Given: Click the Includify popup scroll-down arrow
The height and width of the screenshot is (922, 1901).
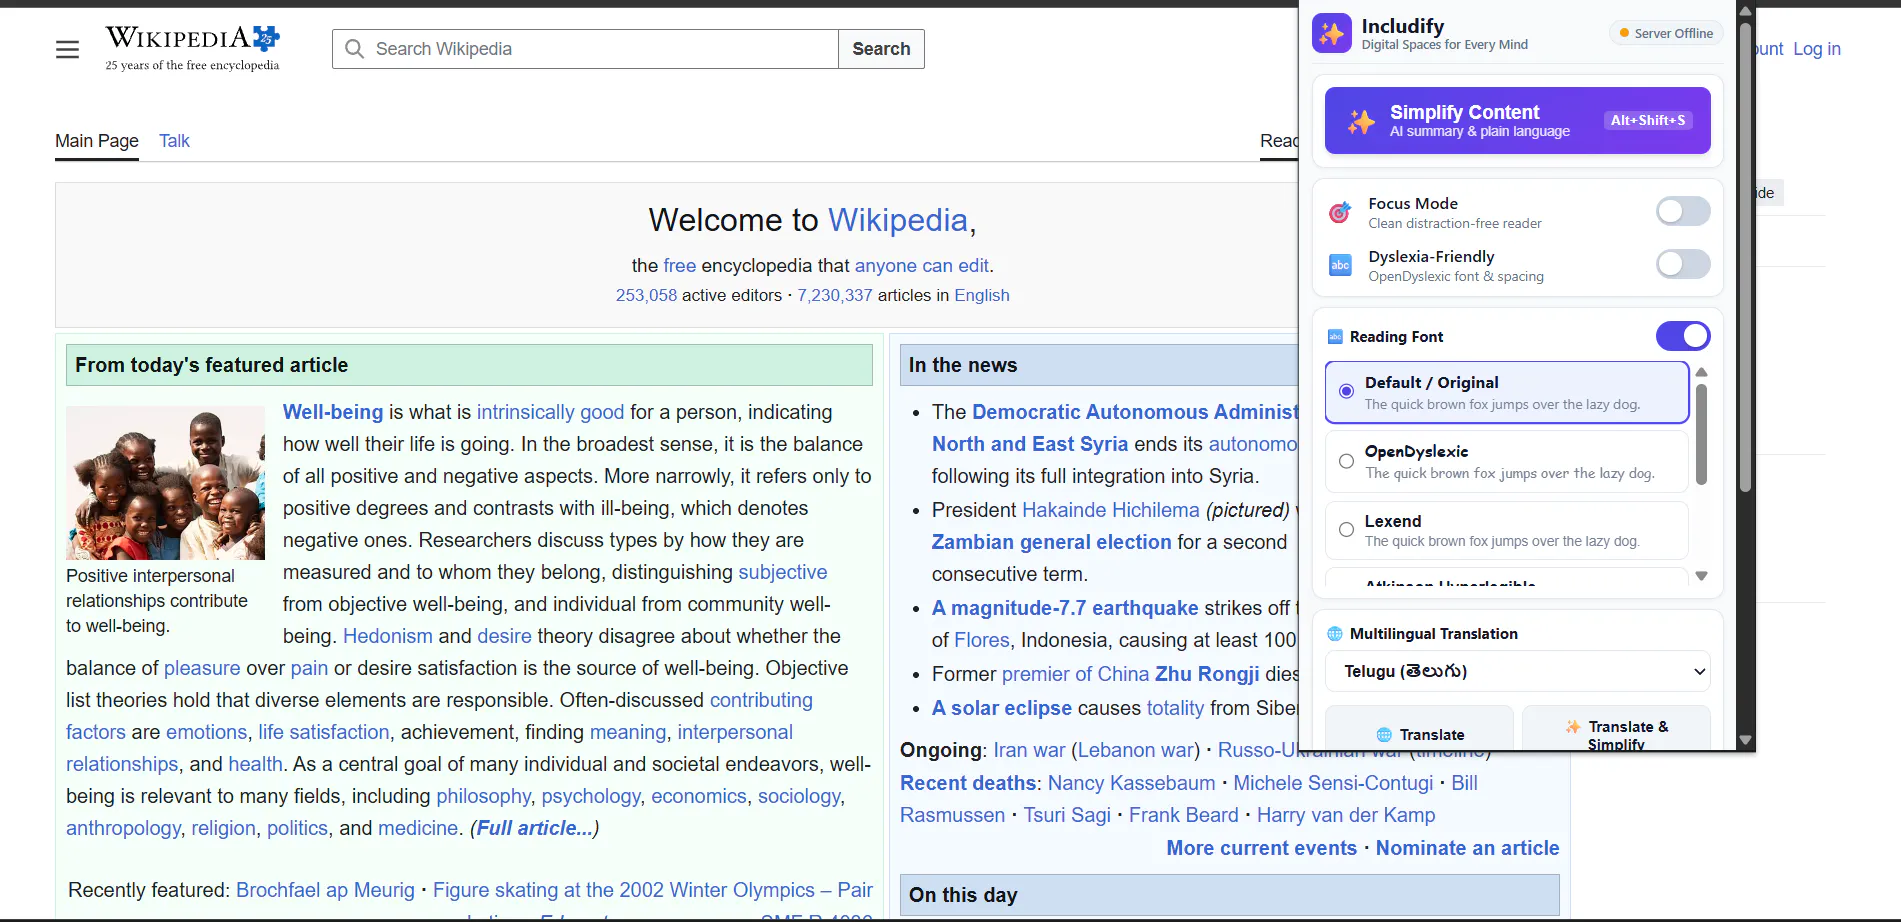Looking at the screenshot, I should pyautogui.click(x=1745, y=741).
